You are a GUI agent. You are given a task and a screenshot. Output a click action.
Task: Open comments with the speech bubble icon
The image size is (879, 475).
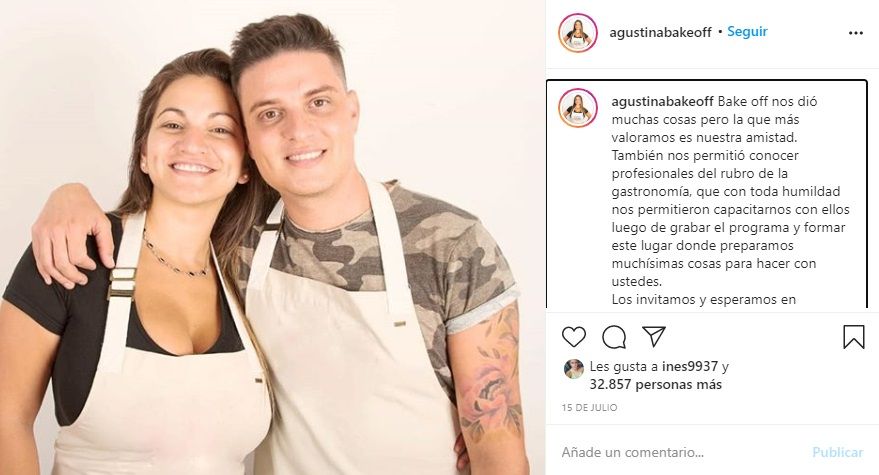pyautogui.click(x=614, y=336)
